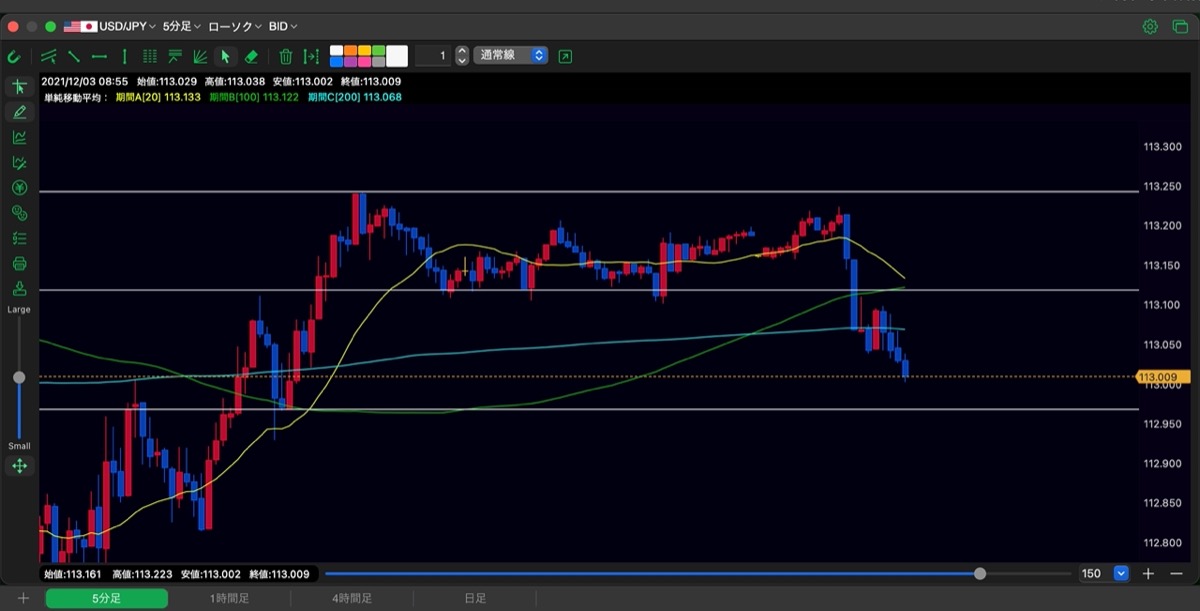Click the trash can delete icon
The height and width of the screenshot is (611, 1200).
tap(286, 56)
